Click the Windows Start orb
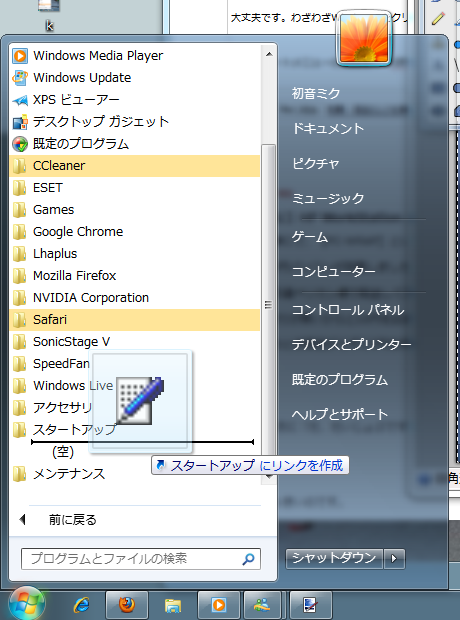The height and width of the screenshot is (620, 460). coord(27,603)
